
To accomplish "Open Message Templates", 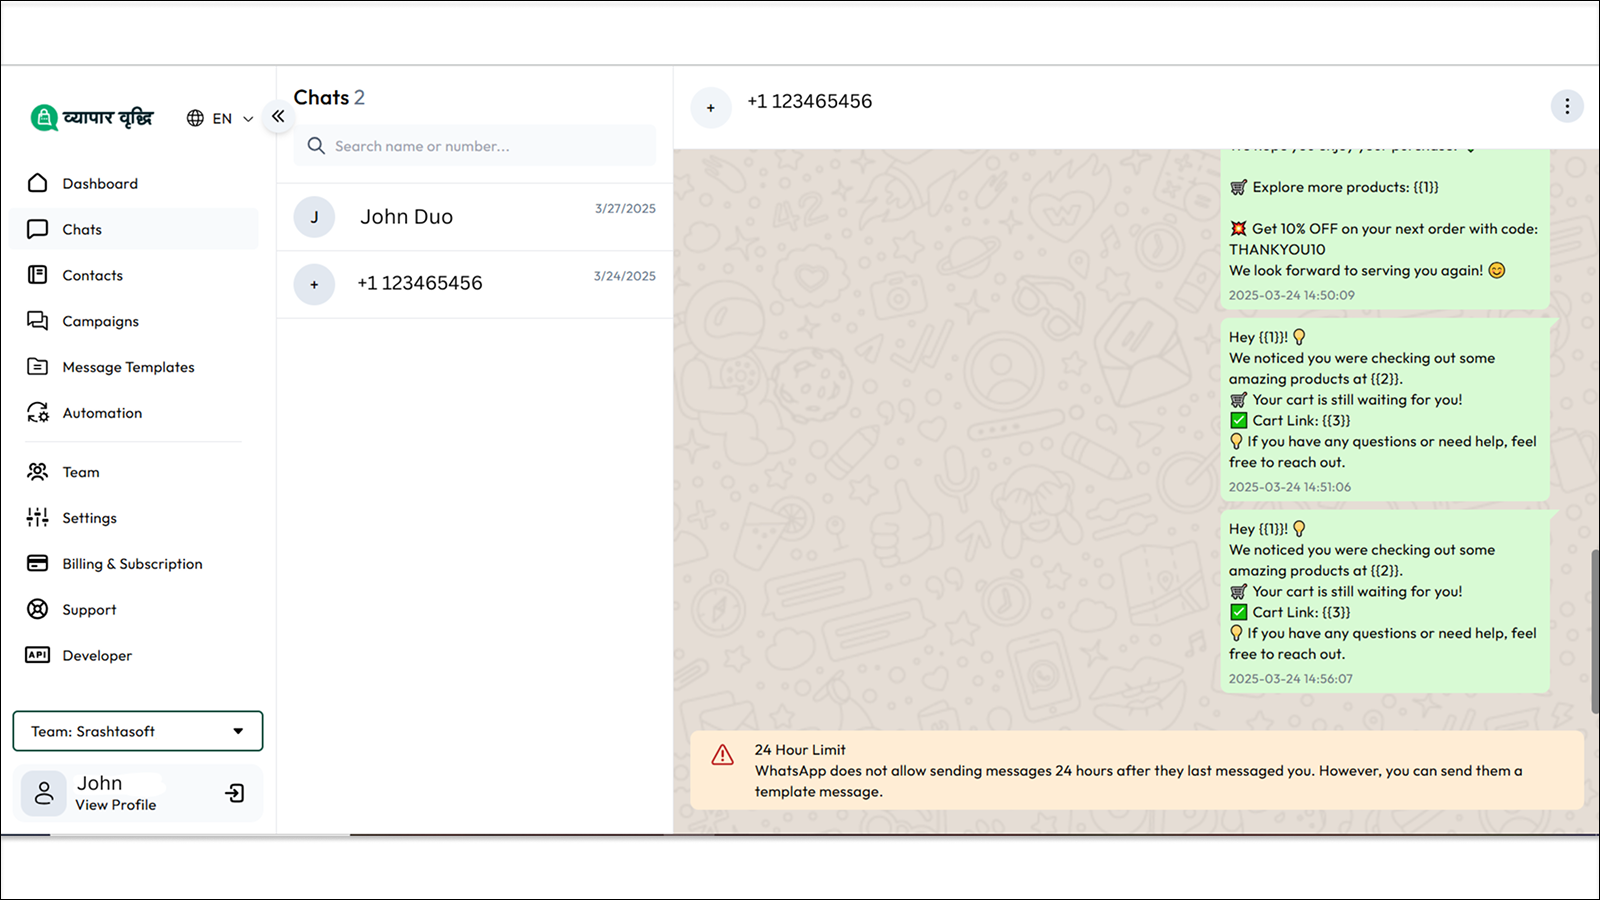I will pos(128,367).
